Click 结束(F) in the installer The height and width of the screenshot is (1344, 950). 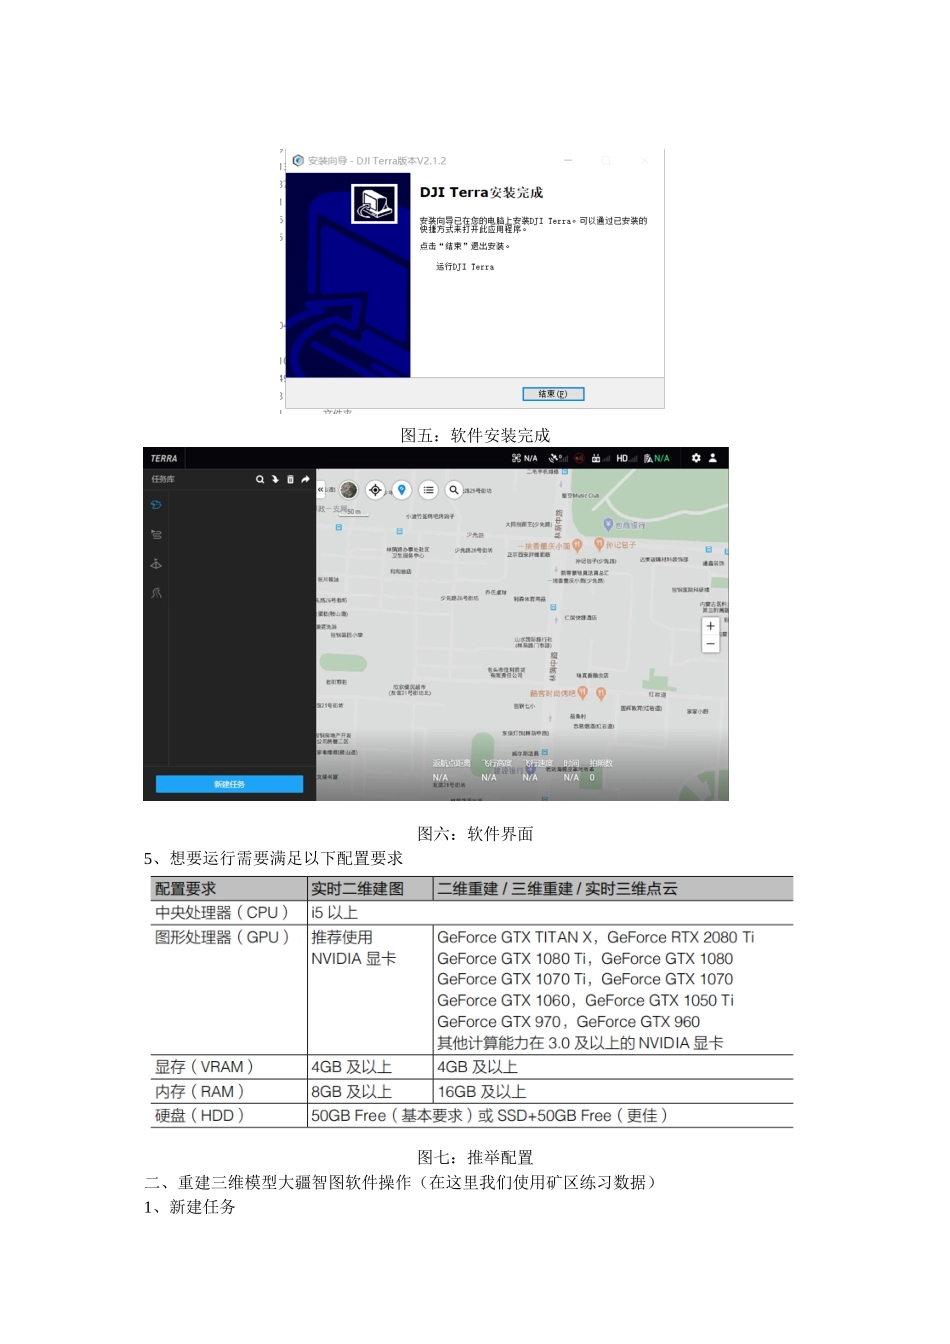553,394
